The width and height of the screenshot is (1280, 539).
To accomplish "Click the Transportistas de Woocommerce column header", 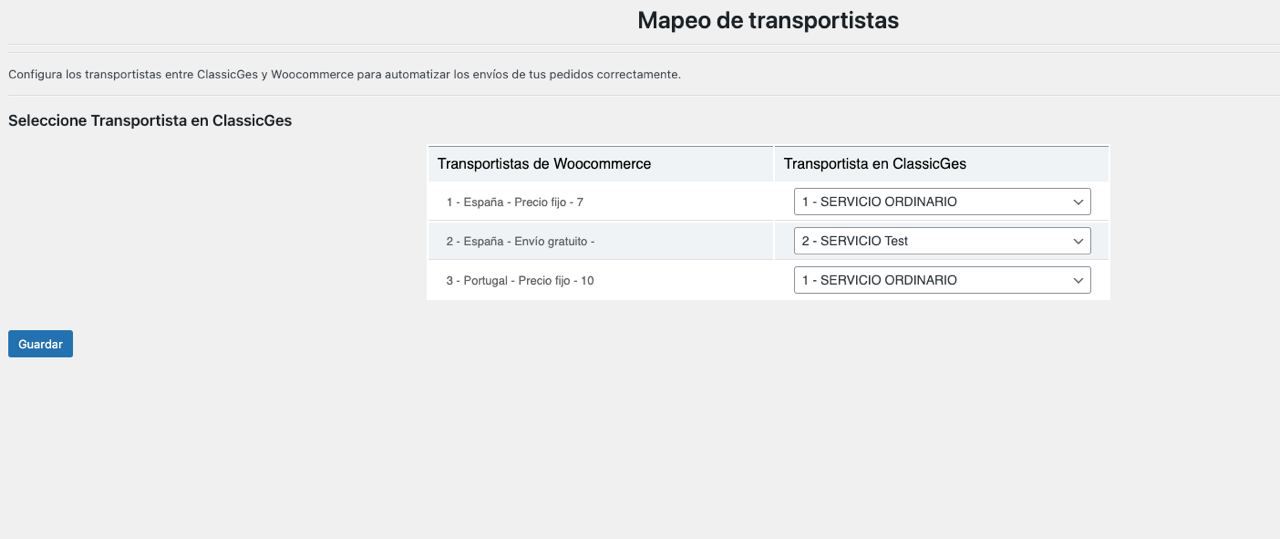I will [x=544, y=164].
